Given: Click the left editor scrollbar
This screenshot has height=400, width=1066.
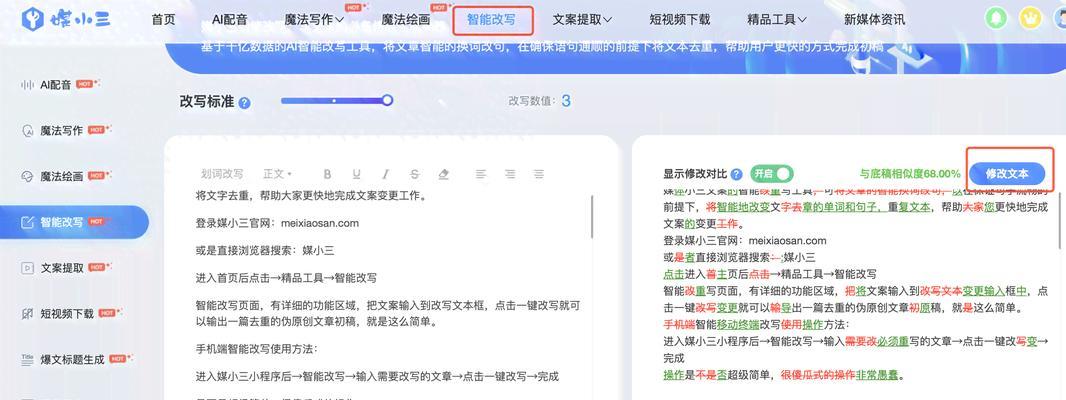Looking at the screenshot, I should coord(591,218).
